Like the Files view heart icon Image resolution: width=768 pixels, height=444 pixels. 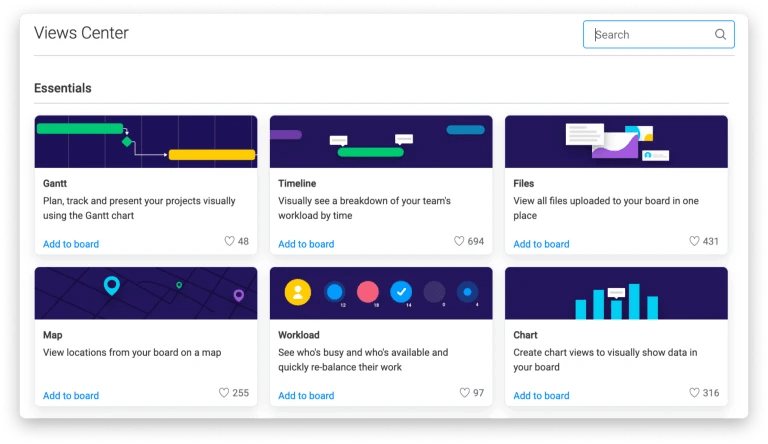tap(694, 241)
